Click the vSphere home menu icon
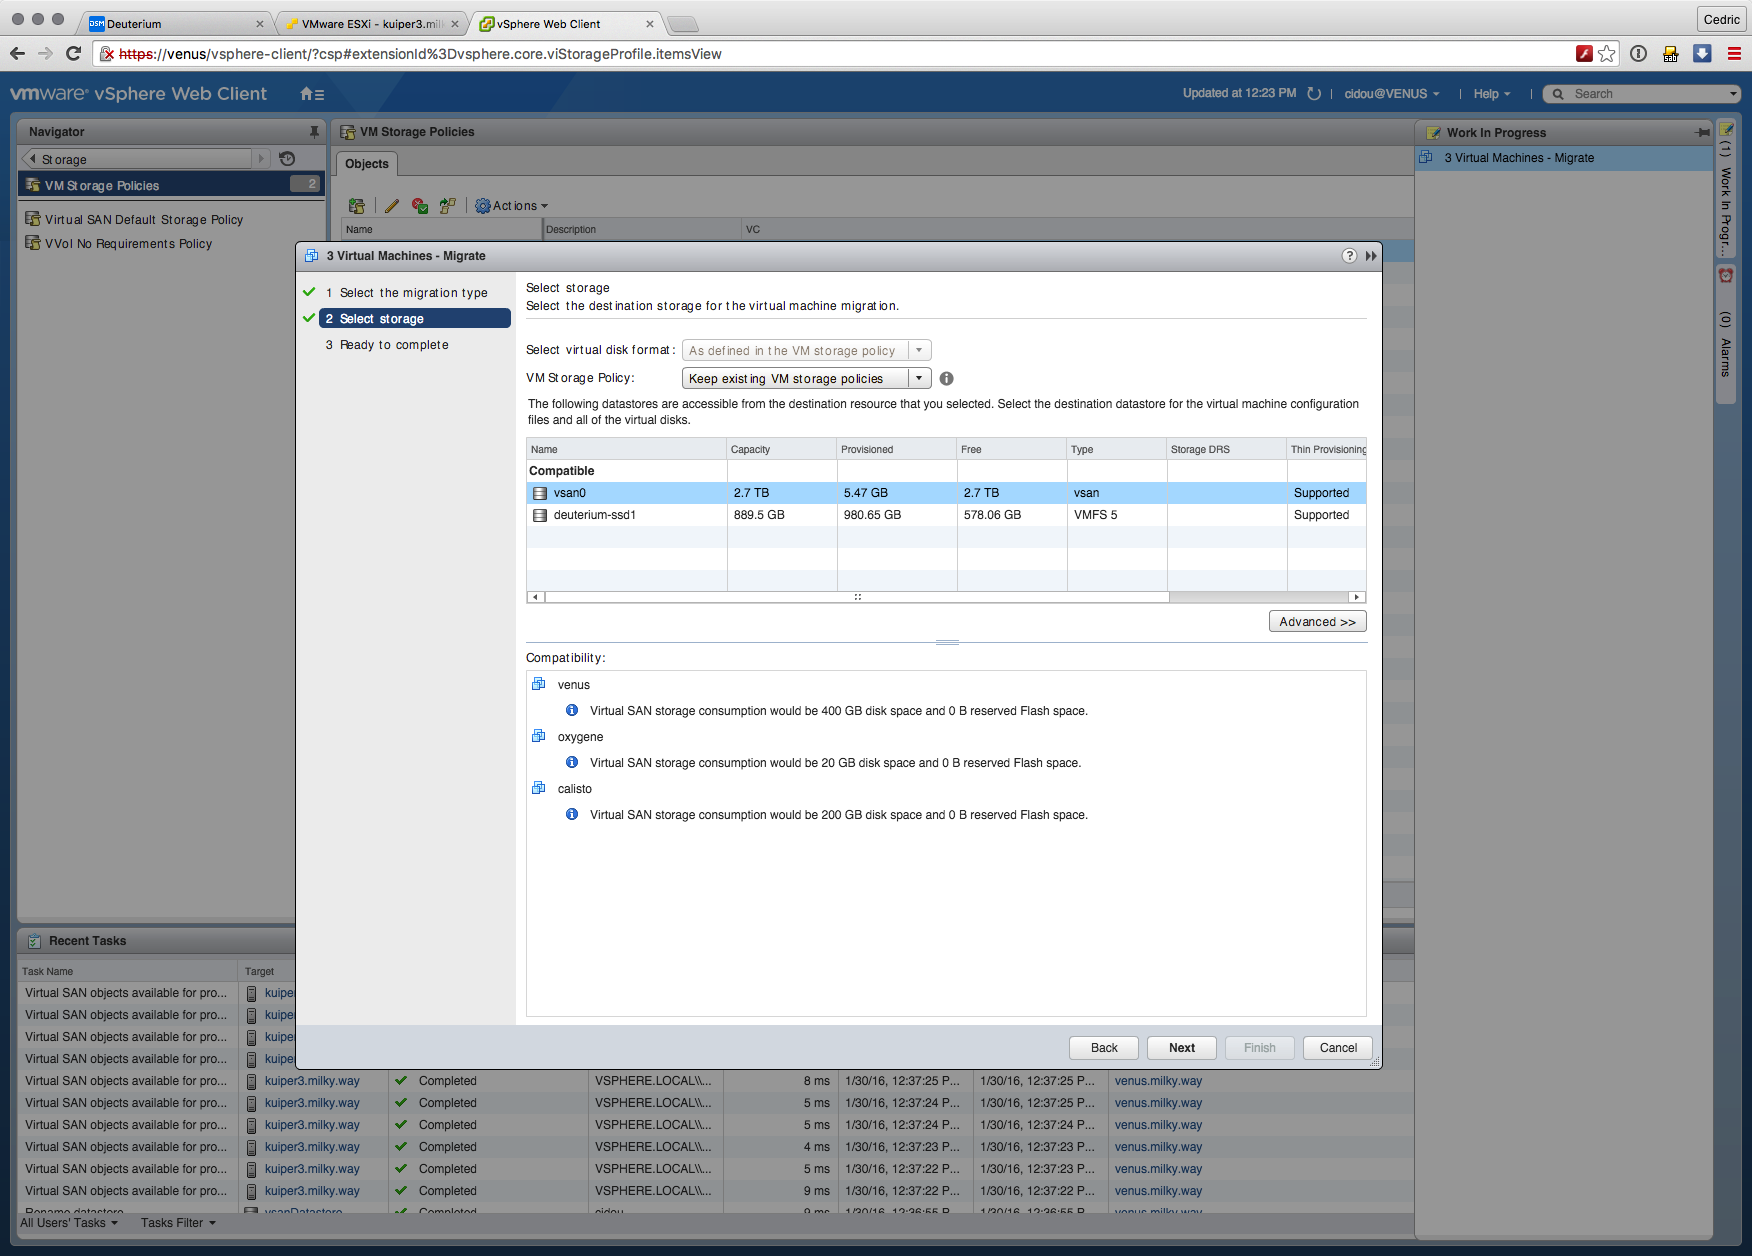Image resolution: width=1752 pixels, height=1256 pixels. click(311, 94)
